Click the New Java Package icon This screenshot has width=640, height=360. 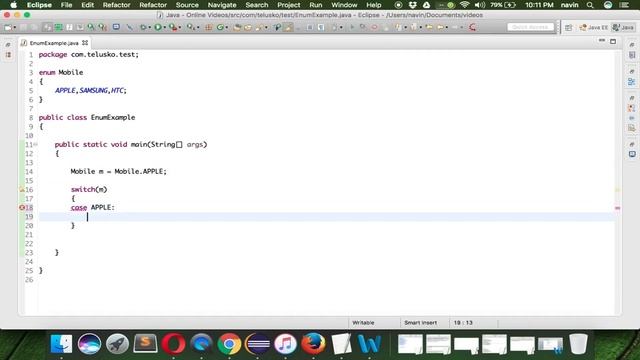pyautogui.click(x=209, y=27)
